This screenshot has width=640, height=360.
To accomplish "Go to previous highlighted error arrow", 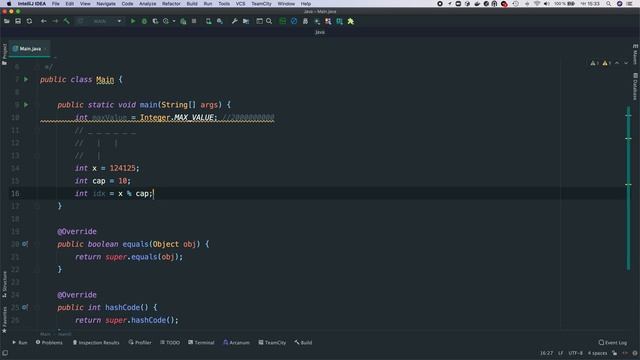I will click(x=617, y=63).
